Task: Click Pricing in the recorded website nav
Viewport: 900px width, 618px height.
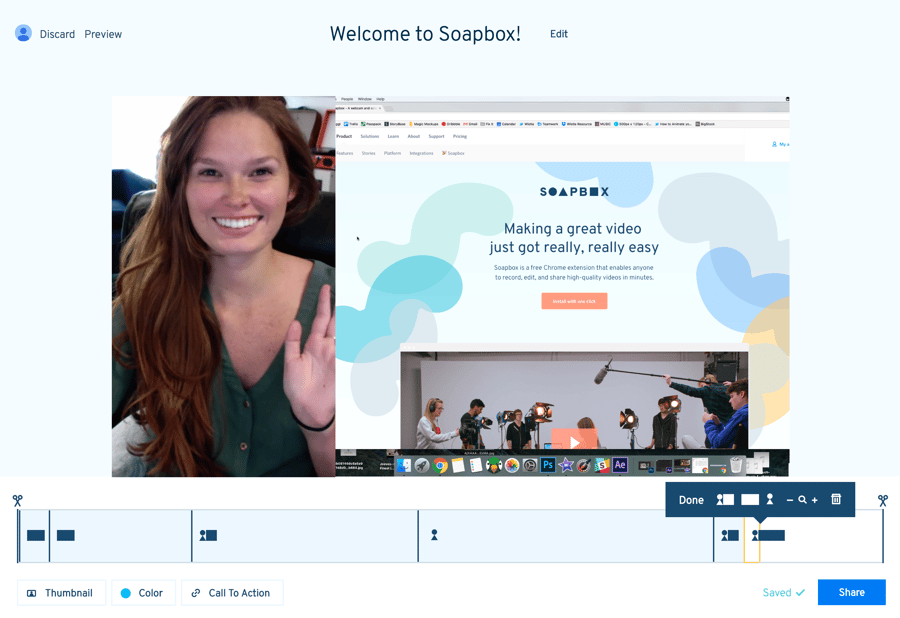Action: [x=460, y=137]
